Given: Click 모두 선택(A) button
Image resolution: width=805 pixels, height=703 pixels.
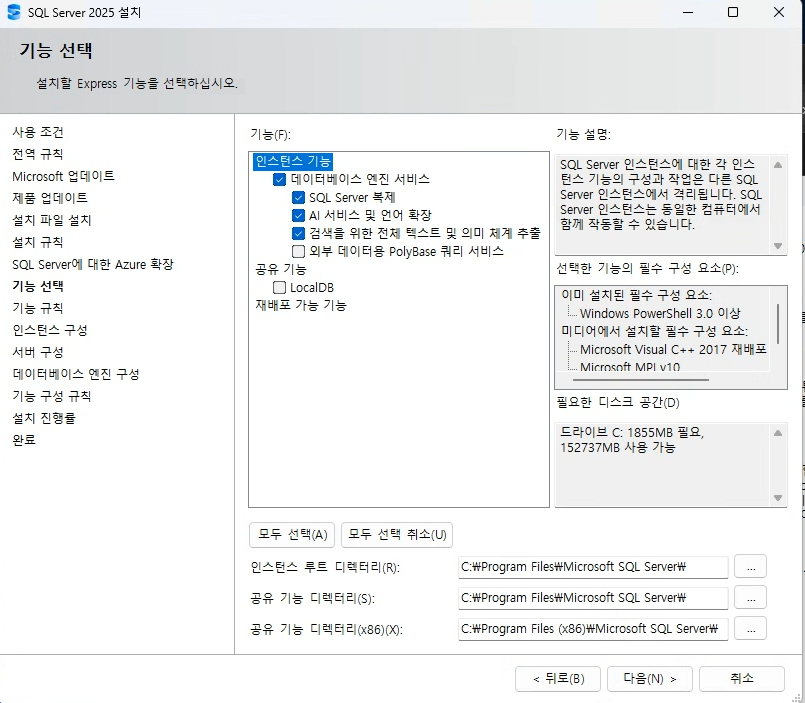Looking at the screenshot, I should pyautogui.click(x=292, y=535).
